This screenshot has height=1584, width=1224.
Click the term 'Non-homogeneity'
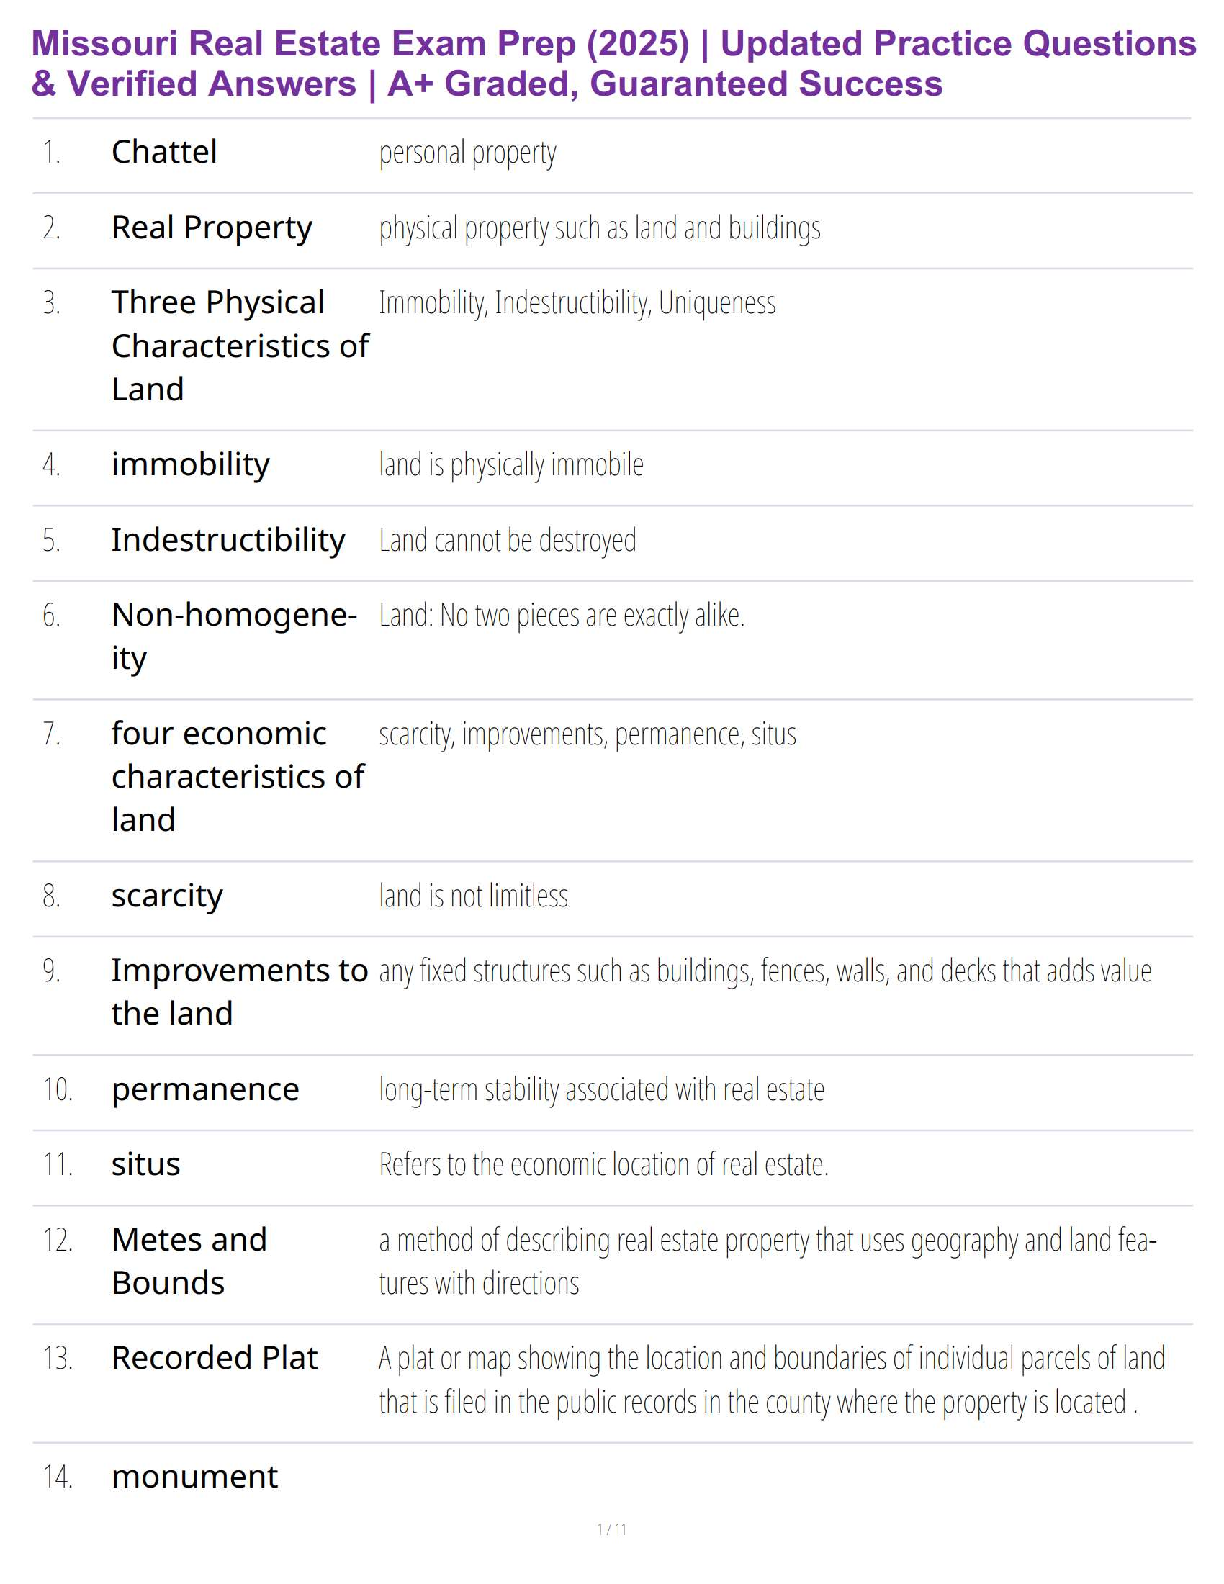pos(233,636)
